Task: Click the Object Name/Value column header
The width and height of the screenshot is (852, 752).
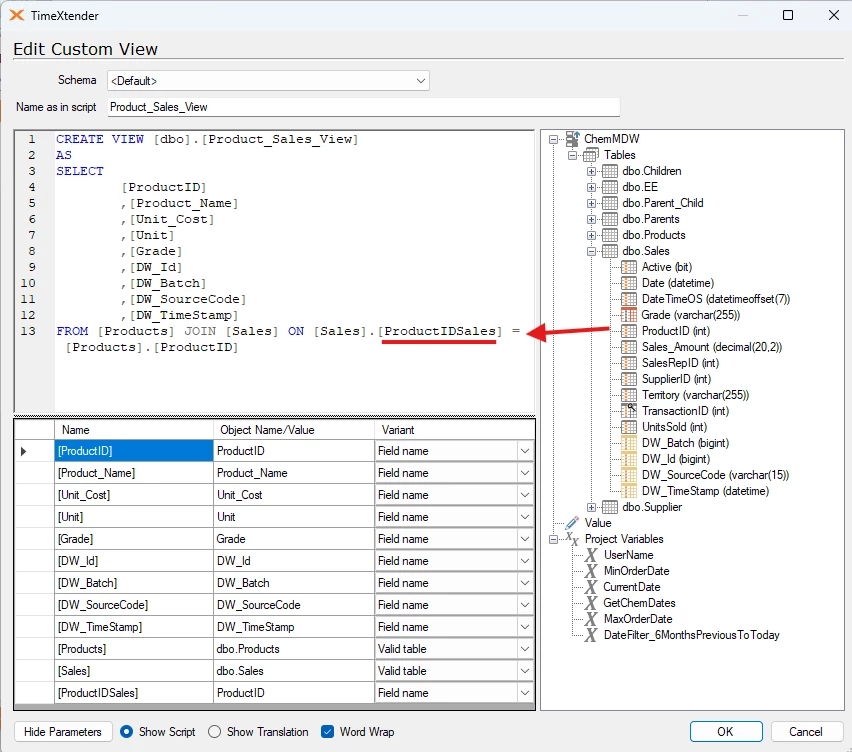Action: point(294,430)
